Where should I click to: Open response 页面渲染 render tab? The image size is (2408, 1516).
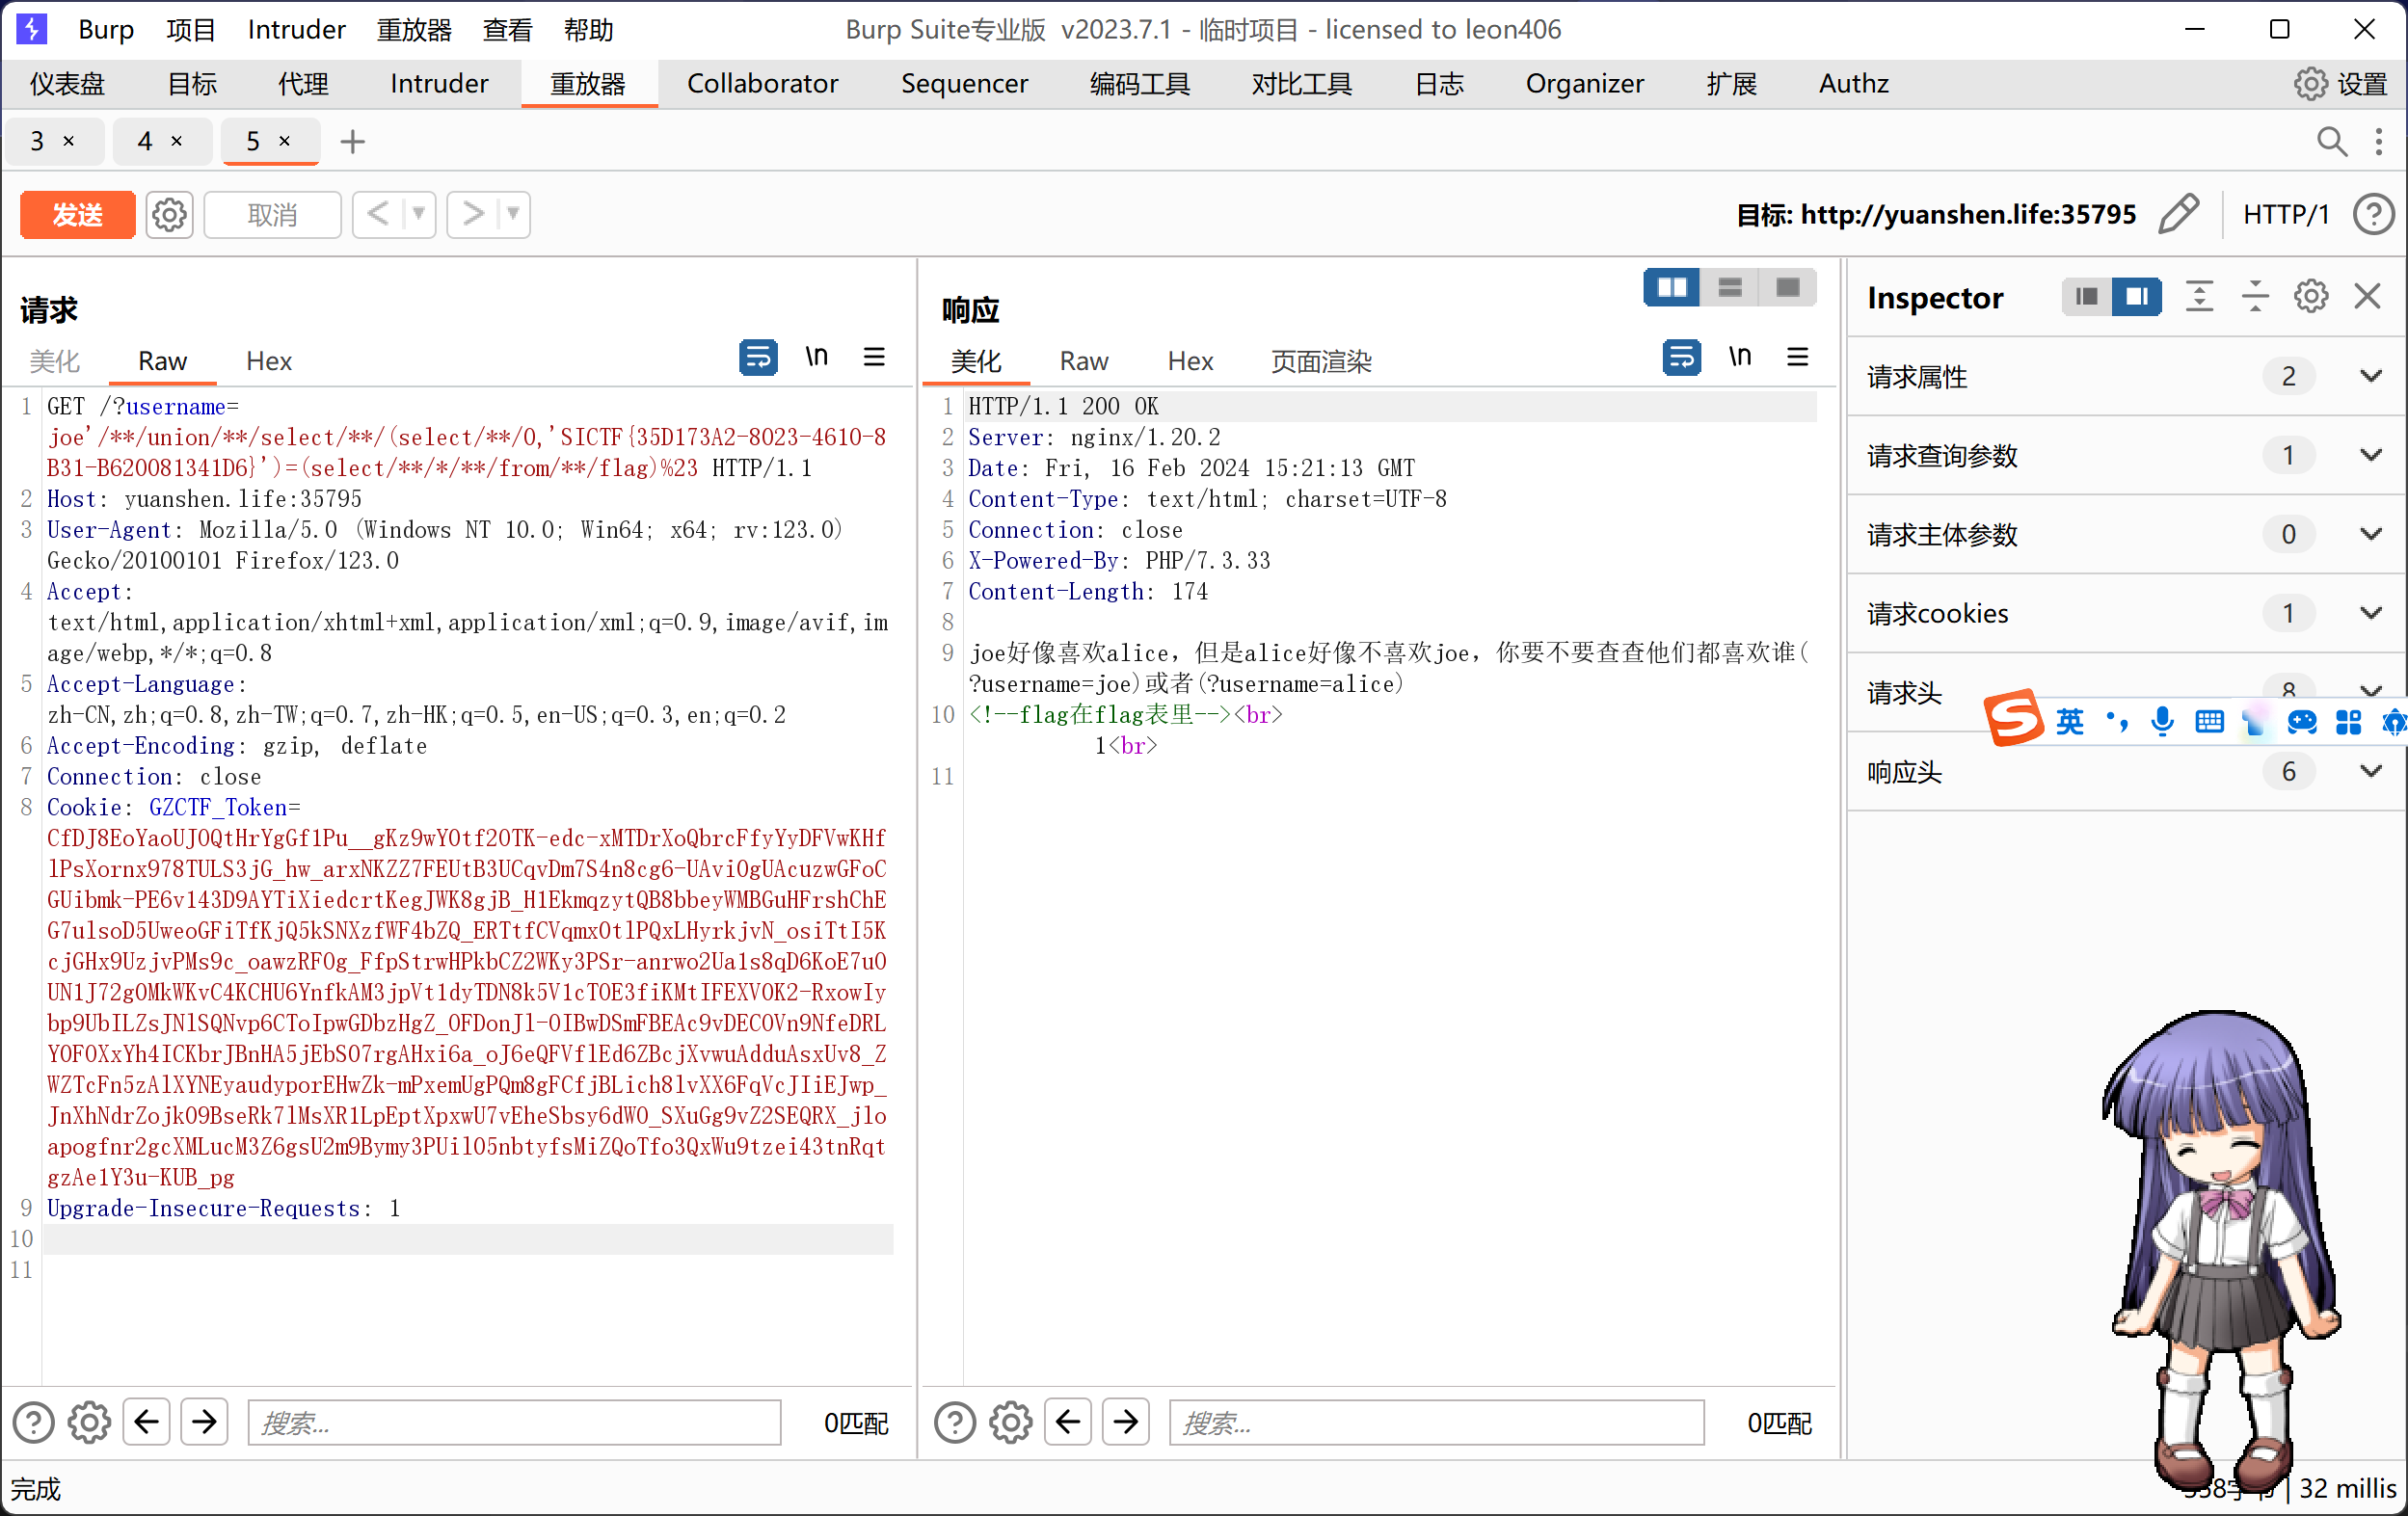(1320, 361)
